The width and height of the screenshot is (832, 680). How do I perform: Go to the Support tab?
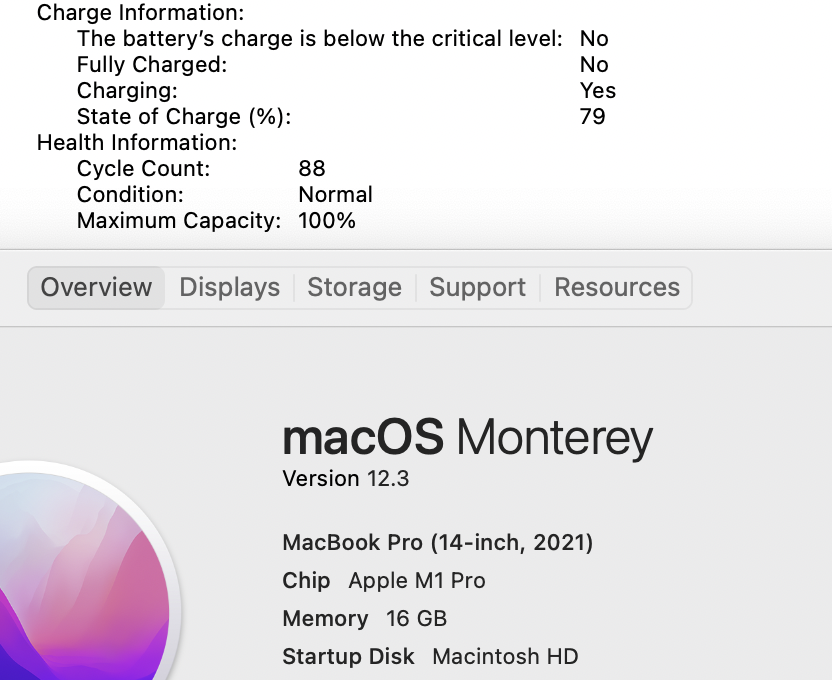pos(477,288)
